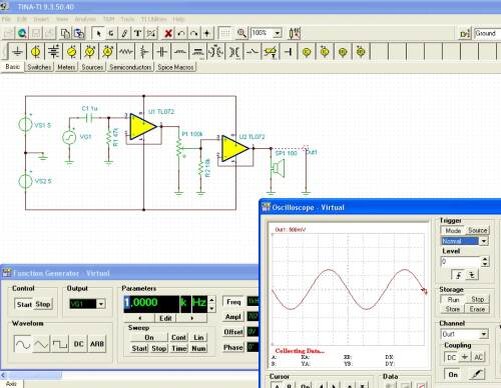Set coupling to AC
Image resolution: width=501 pixels, height=388 pixels.
[x=478, y=357]
